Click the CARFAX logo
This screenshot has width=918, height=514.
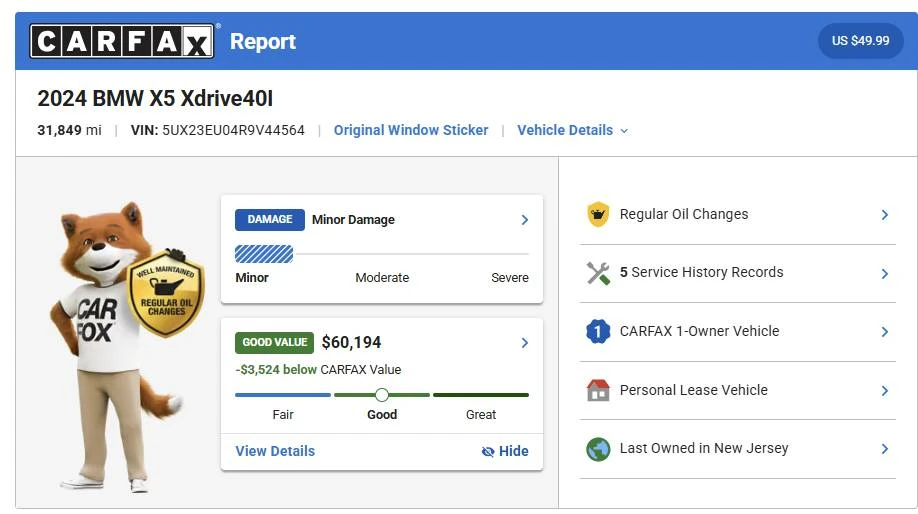pyautogui.click(x=122, y=41)
